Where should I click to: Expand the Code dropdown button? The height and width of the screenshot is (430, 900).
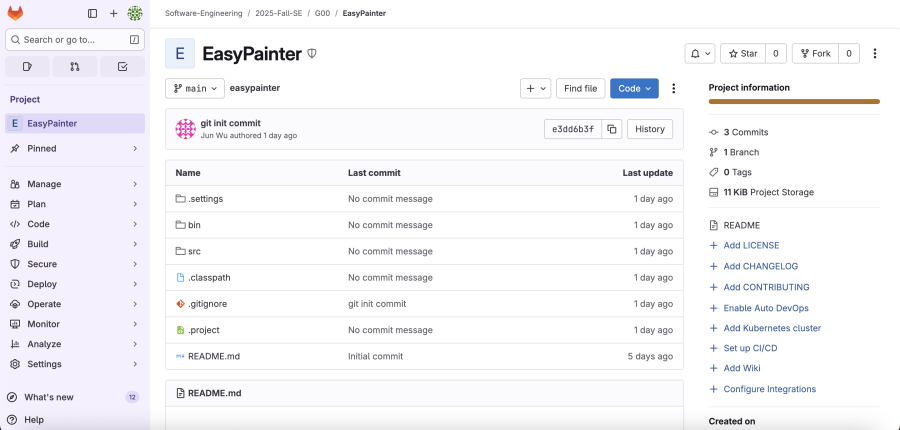[x=634, y=88]
